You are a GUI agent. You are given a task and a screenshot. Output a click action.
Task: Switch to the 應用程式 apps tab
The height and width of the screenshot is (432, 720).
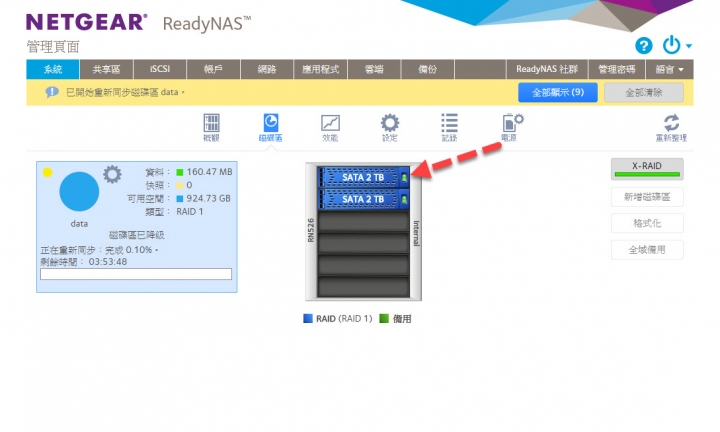pyautogui.click(x=321, y=69)
